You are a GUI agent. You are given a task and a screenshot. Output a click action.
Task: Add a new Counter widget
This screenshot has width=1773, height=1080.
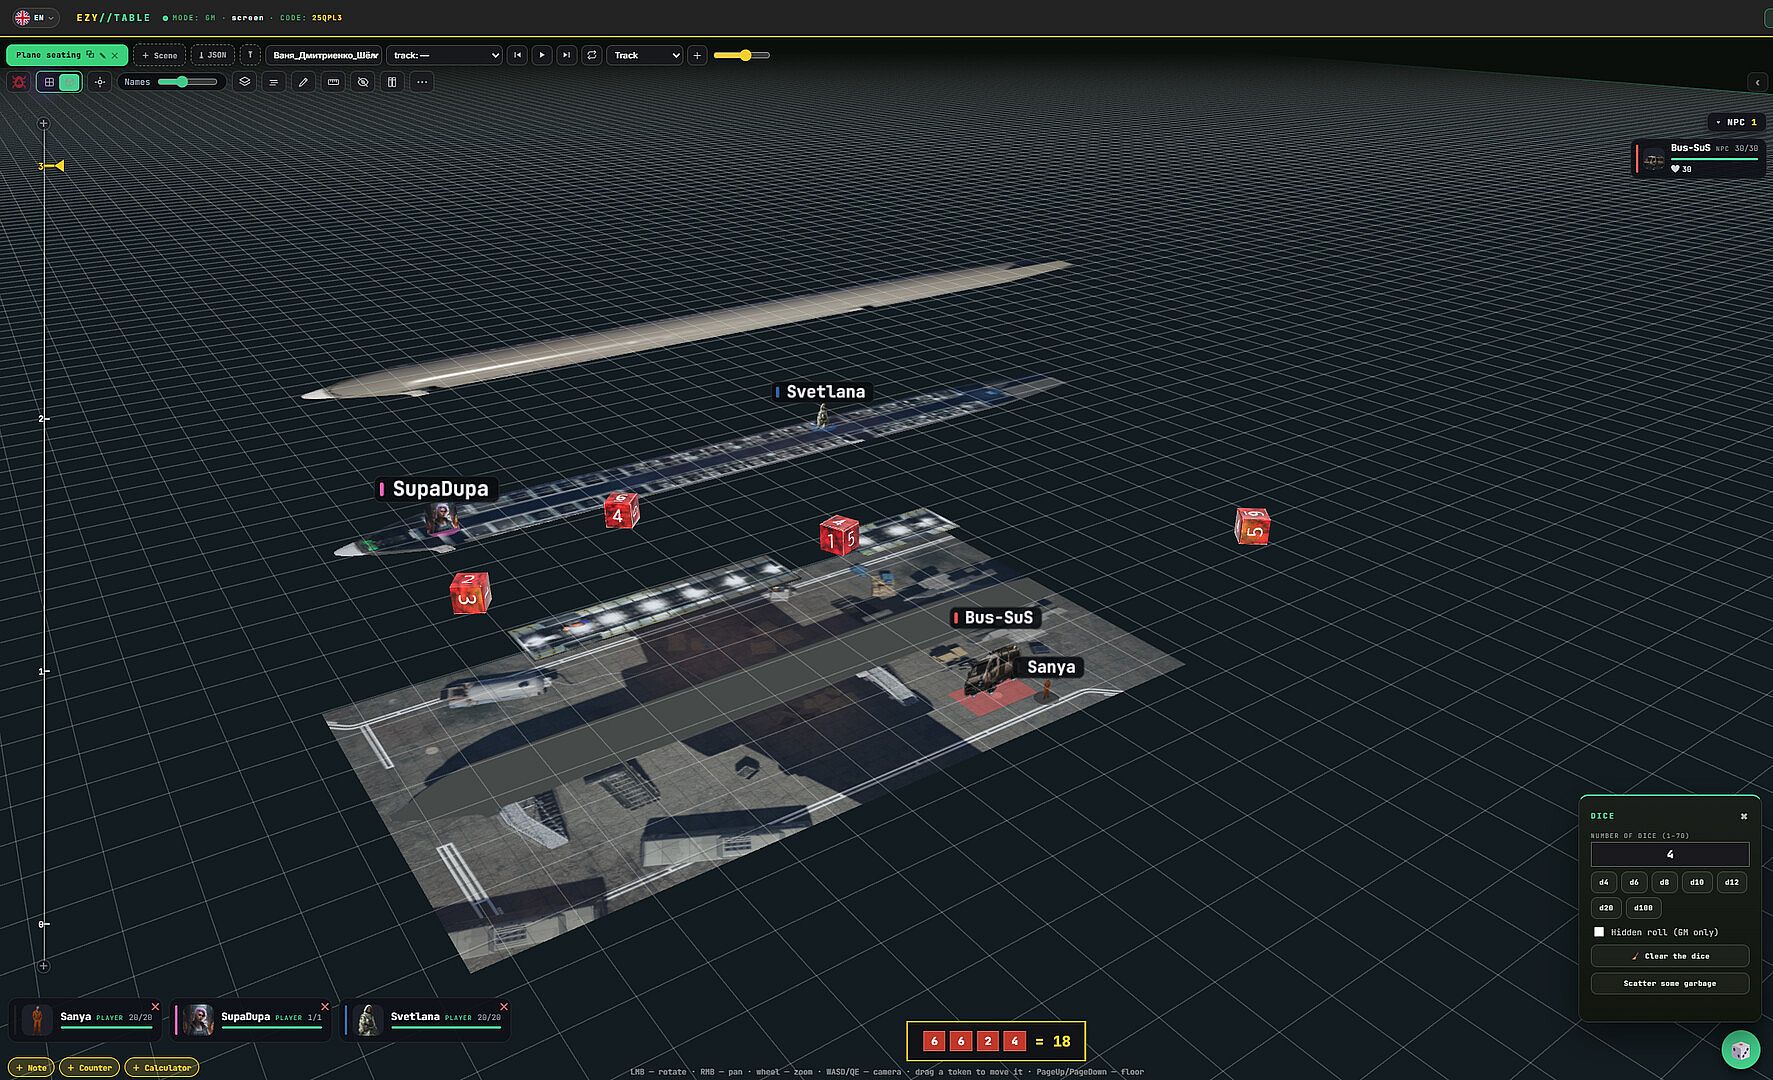point(89,1067)
